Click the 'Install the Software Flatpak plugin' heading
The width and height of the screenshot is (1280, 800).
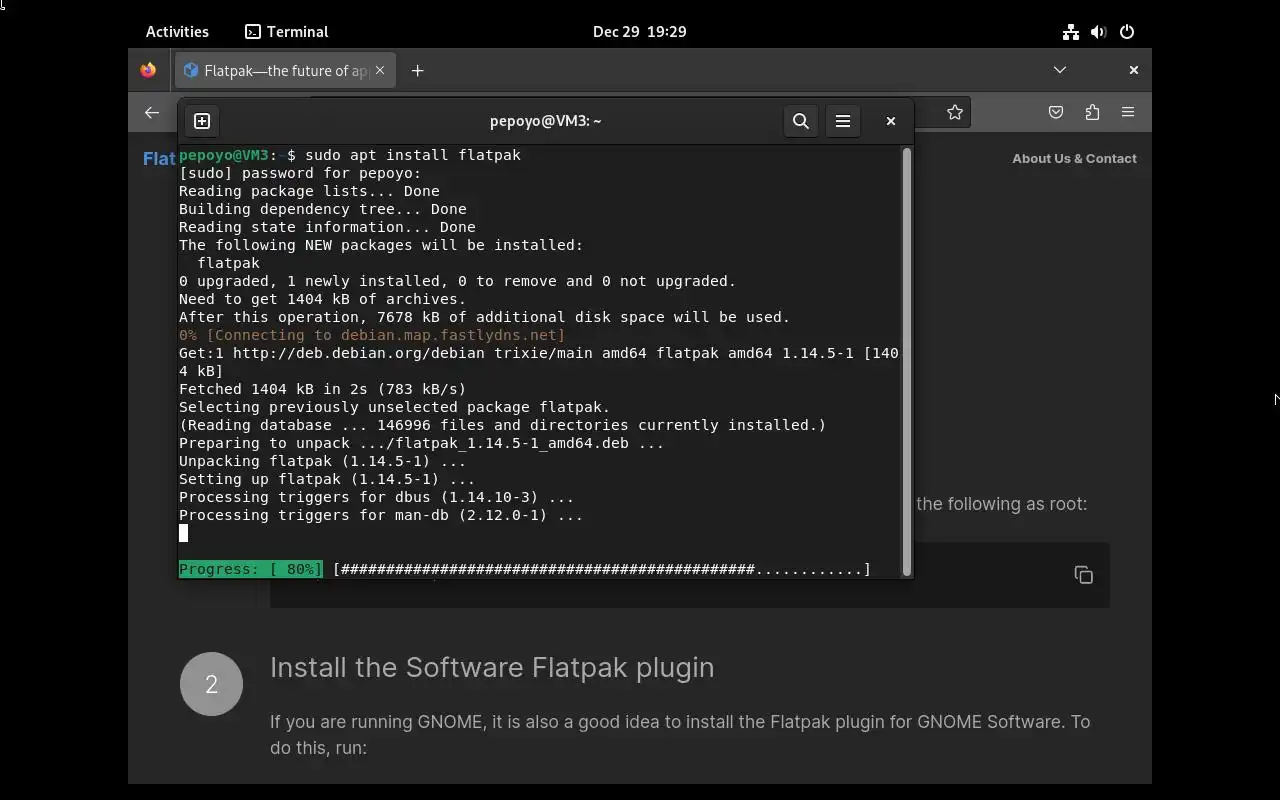coord(492,667)
